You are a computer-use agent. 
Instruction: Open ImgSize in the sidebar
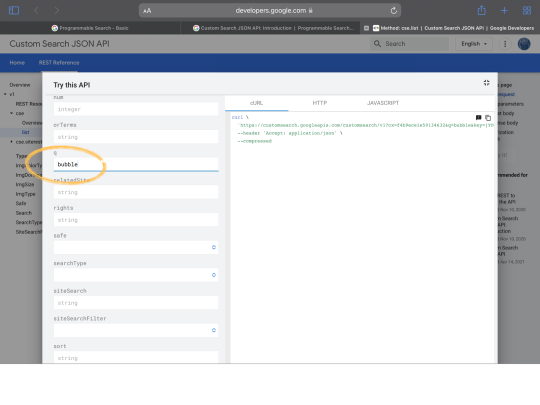pyautogui.click(x=25, y=185)
